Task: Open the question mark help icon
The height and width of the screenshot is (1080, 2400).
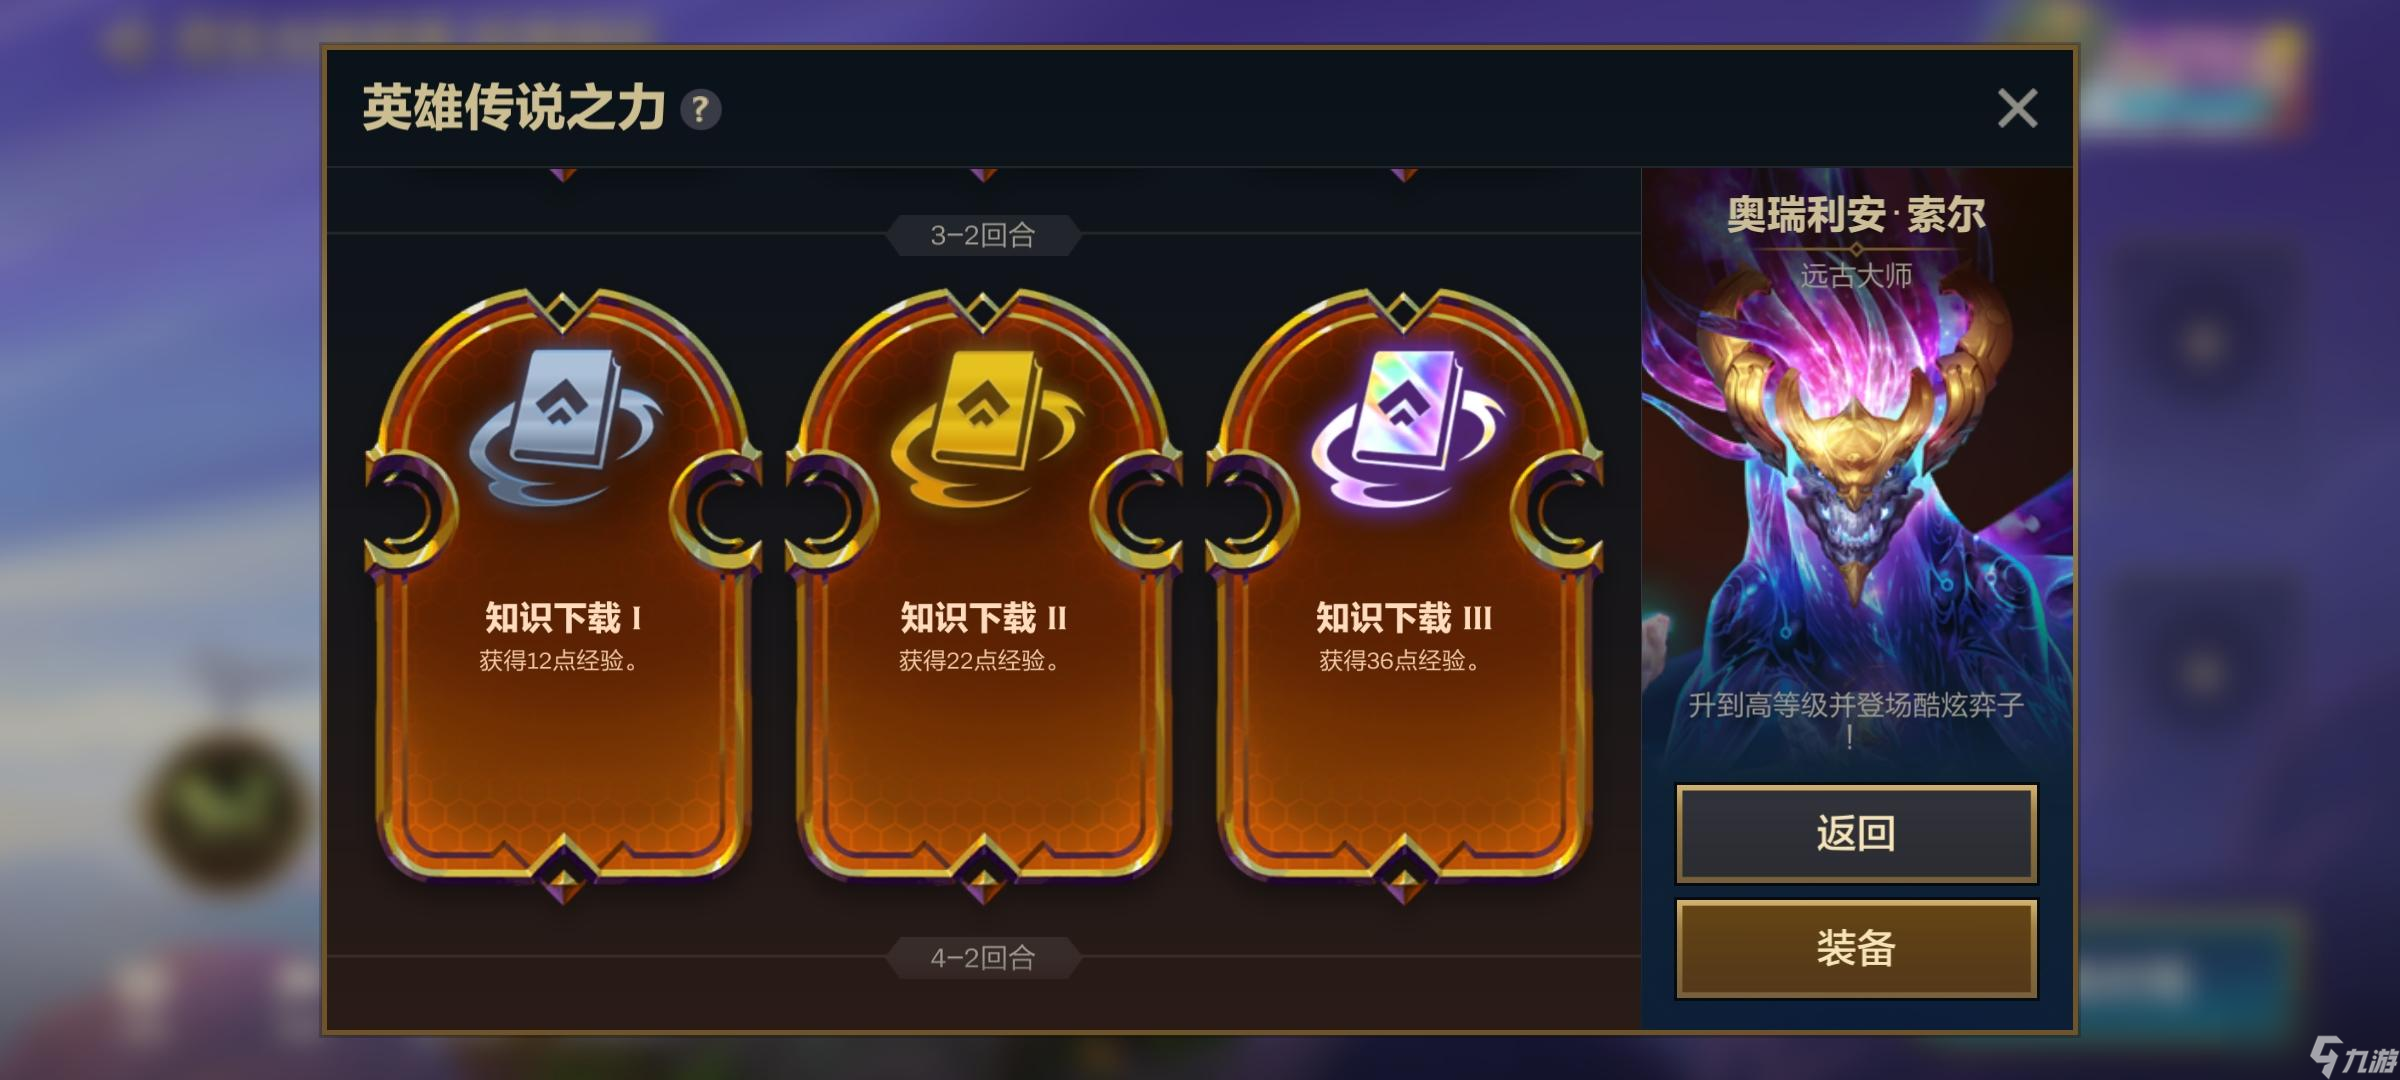Action: tap(700, 109)
